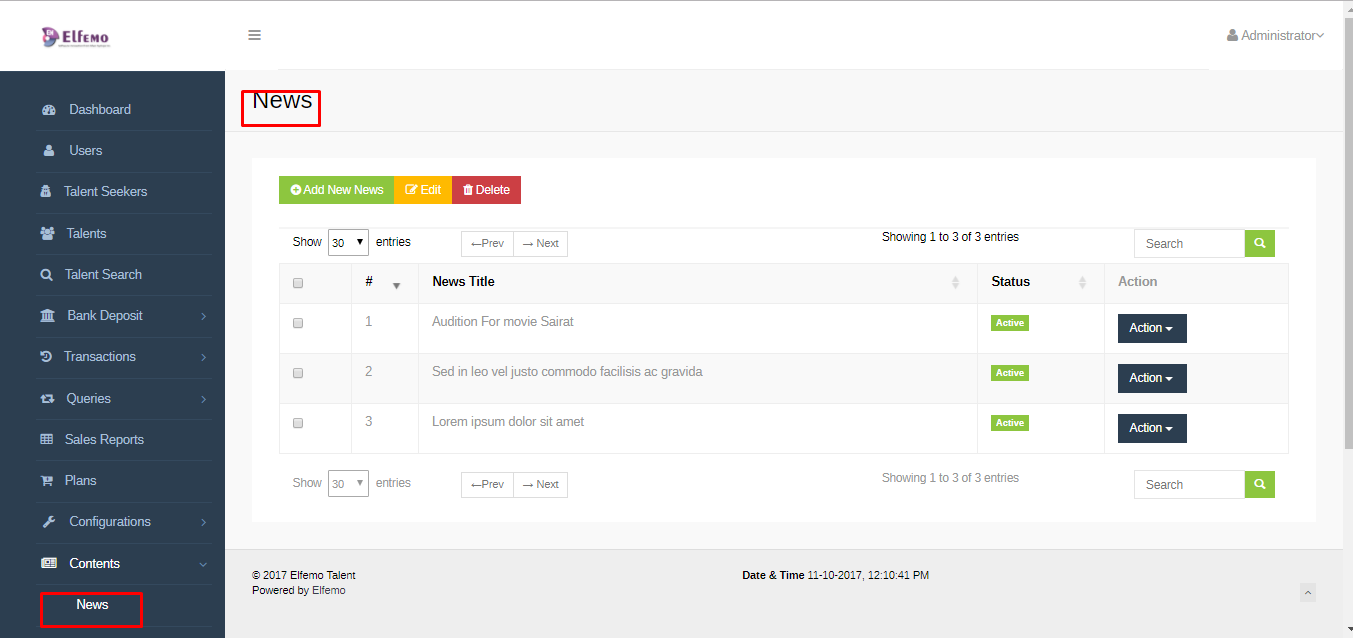Open Action dropdown for Sed in leo row
Screen dimensions: 1353x638
click(1152, 378)
